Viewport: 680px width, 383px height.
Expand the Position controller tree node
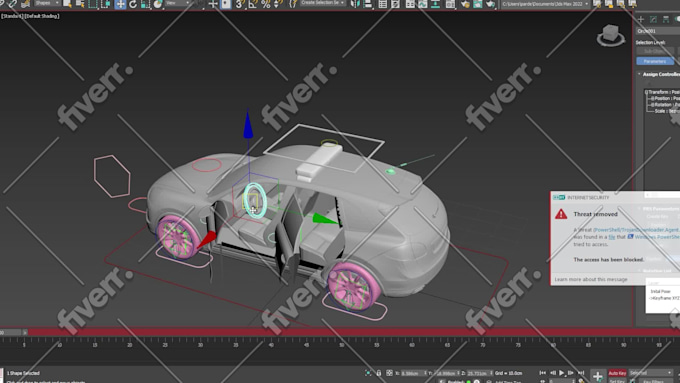tap(652, 98)
